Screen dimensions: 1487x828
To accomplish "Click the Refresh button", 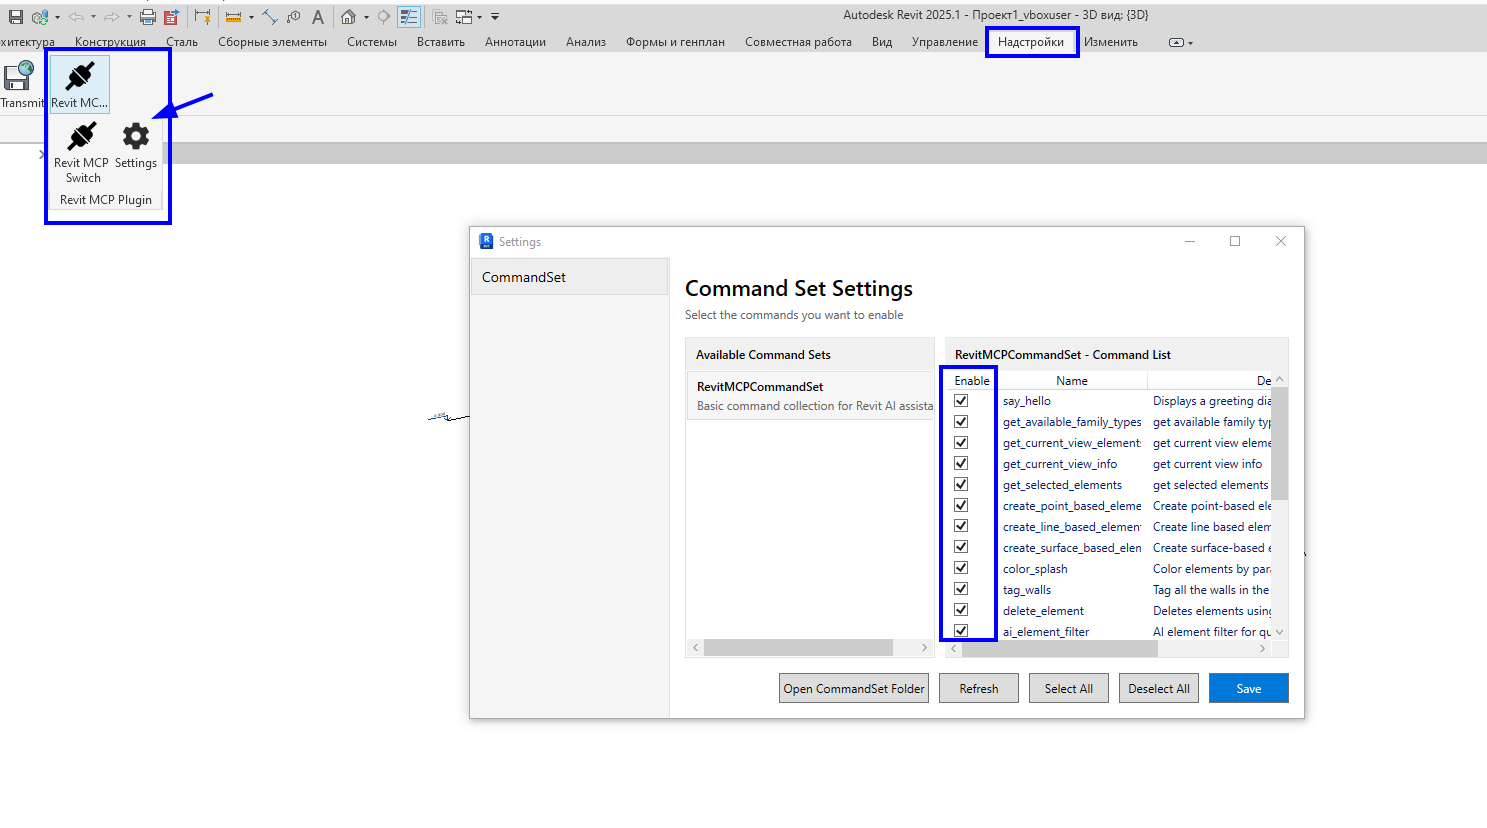I will tap(979, 688).
